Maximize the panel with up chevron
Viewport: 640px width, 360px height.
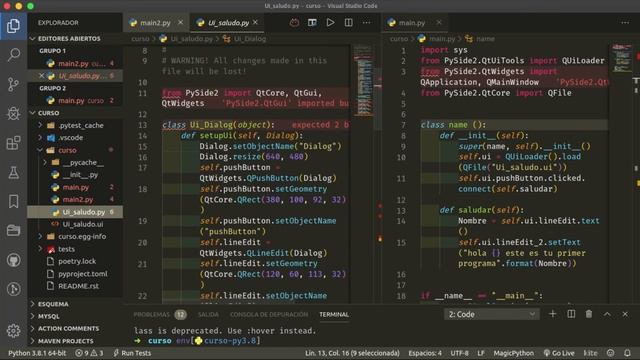coord(607,314)
